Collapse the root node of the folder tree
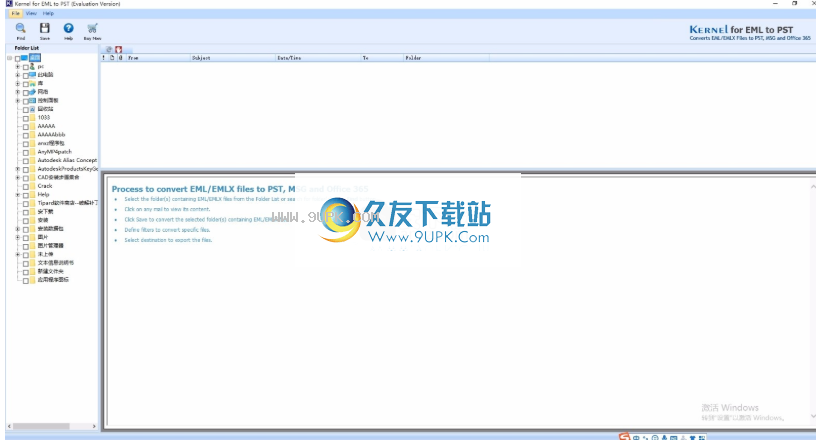816x440 pixels. coord(9,58)
